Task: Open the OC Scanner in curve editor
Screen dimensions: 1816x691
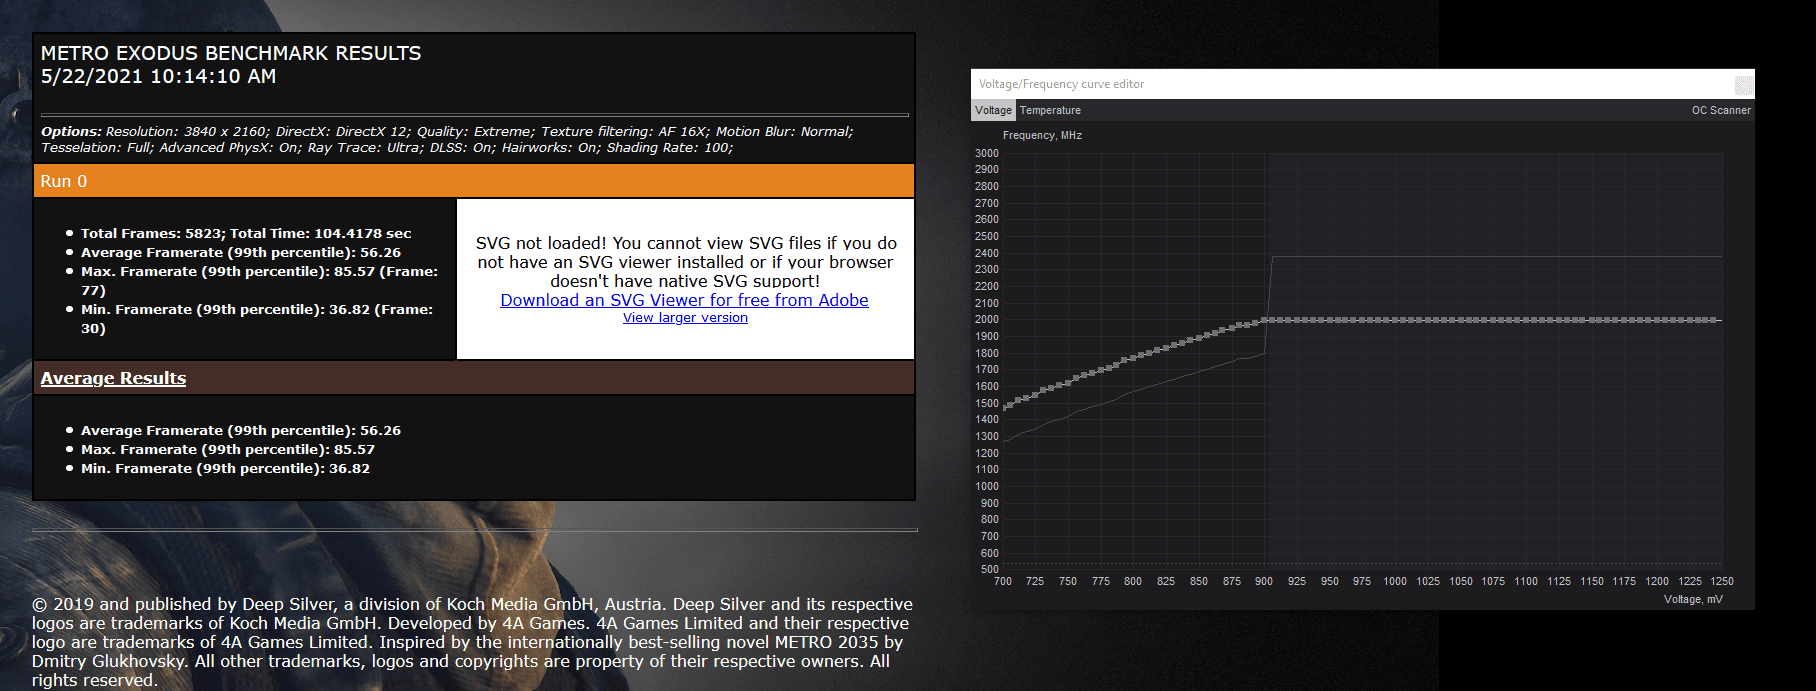Action: (1721, 110)
